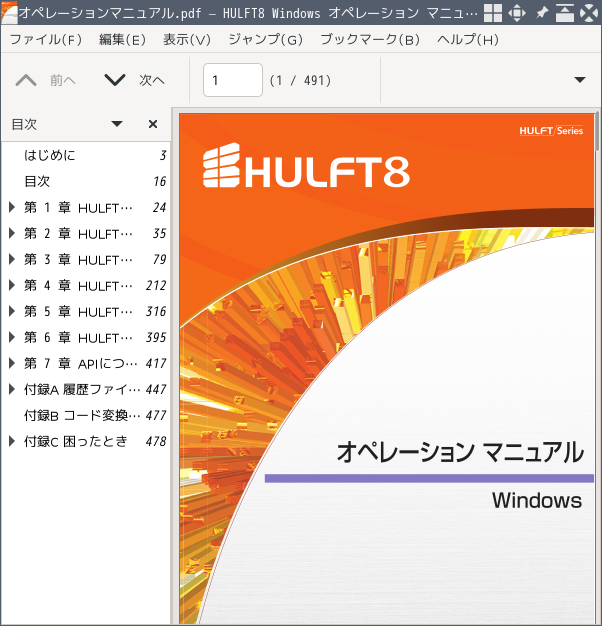This screenshot has width=602, height=626.
Task: Open the 編集(E) menu
Action: tap(122, 40)
